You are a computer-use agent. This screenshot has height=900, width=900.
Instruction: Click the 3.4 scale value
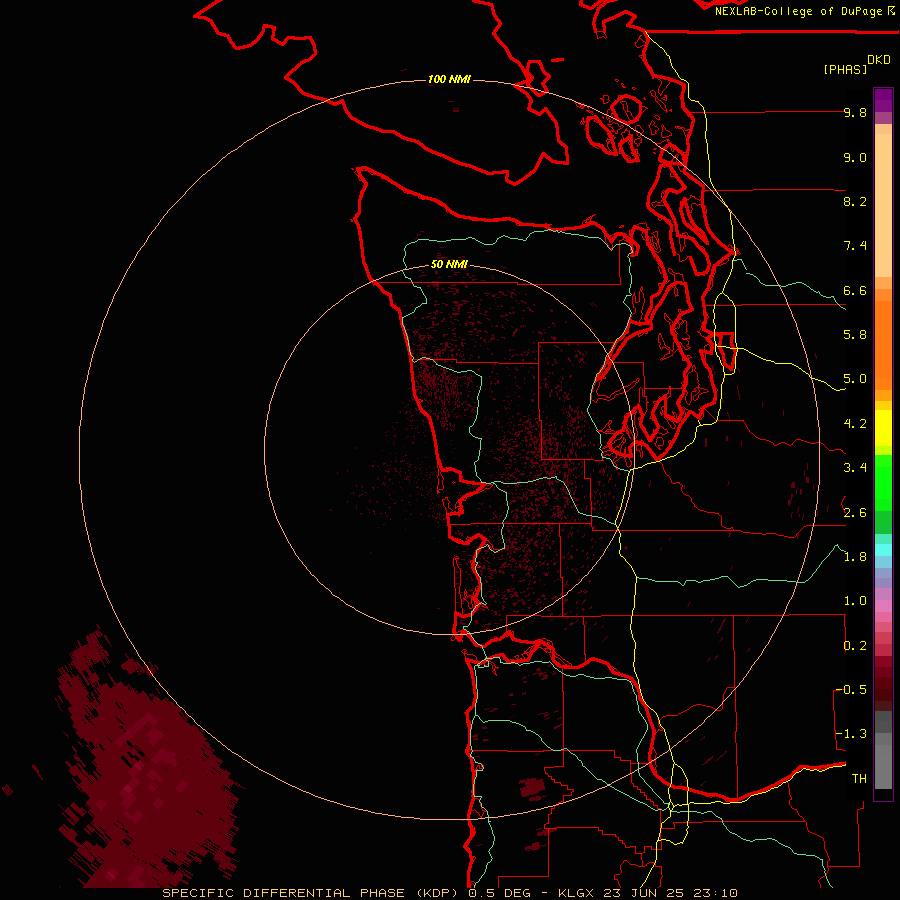(855, 468)
